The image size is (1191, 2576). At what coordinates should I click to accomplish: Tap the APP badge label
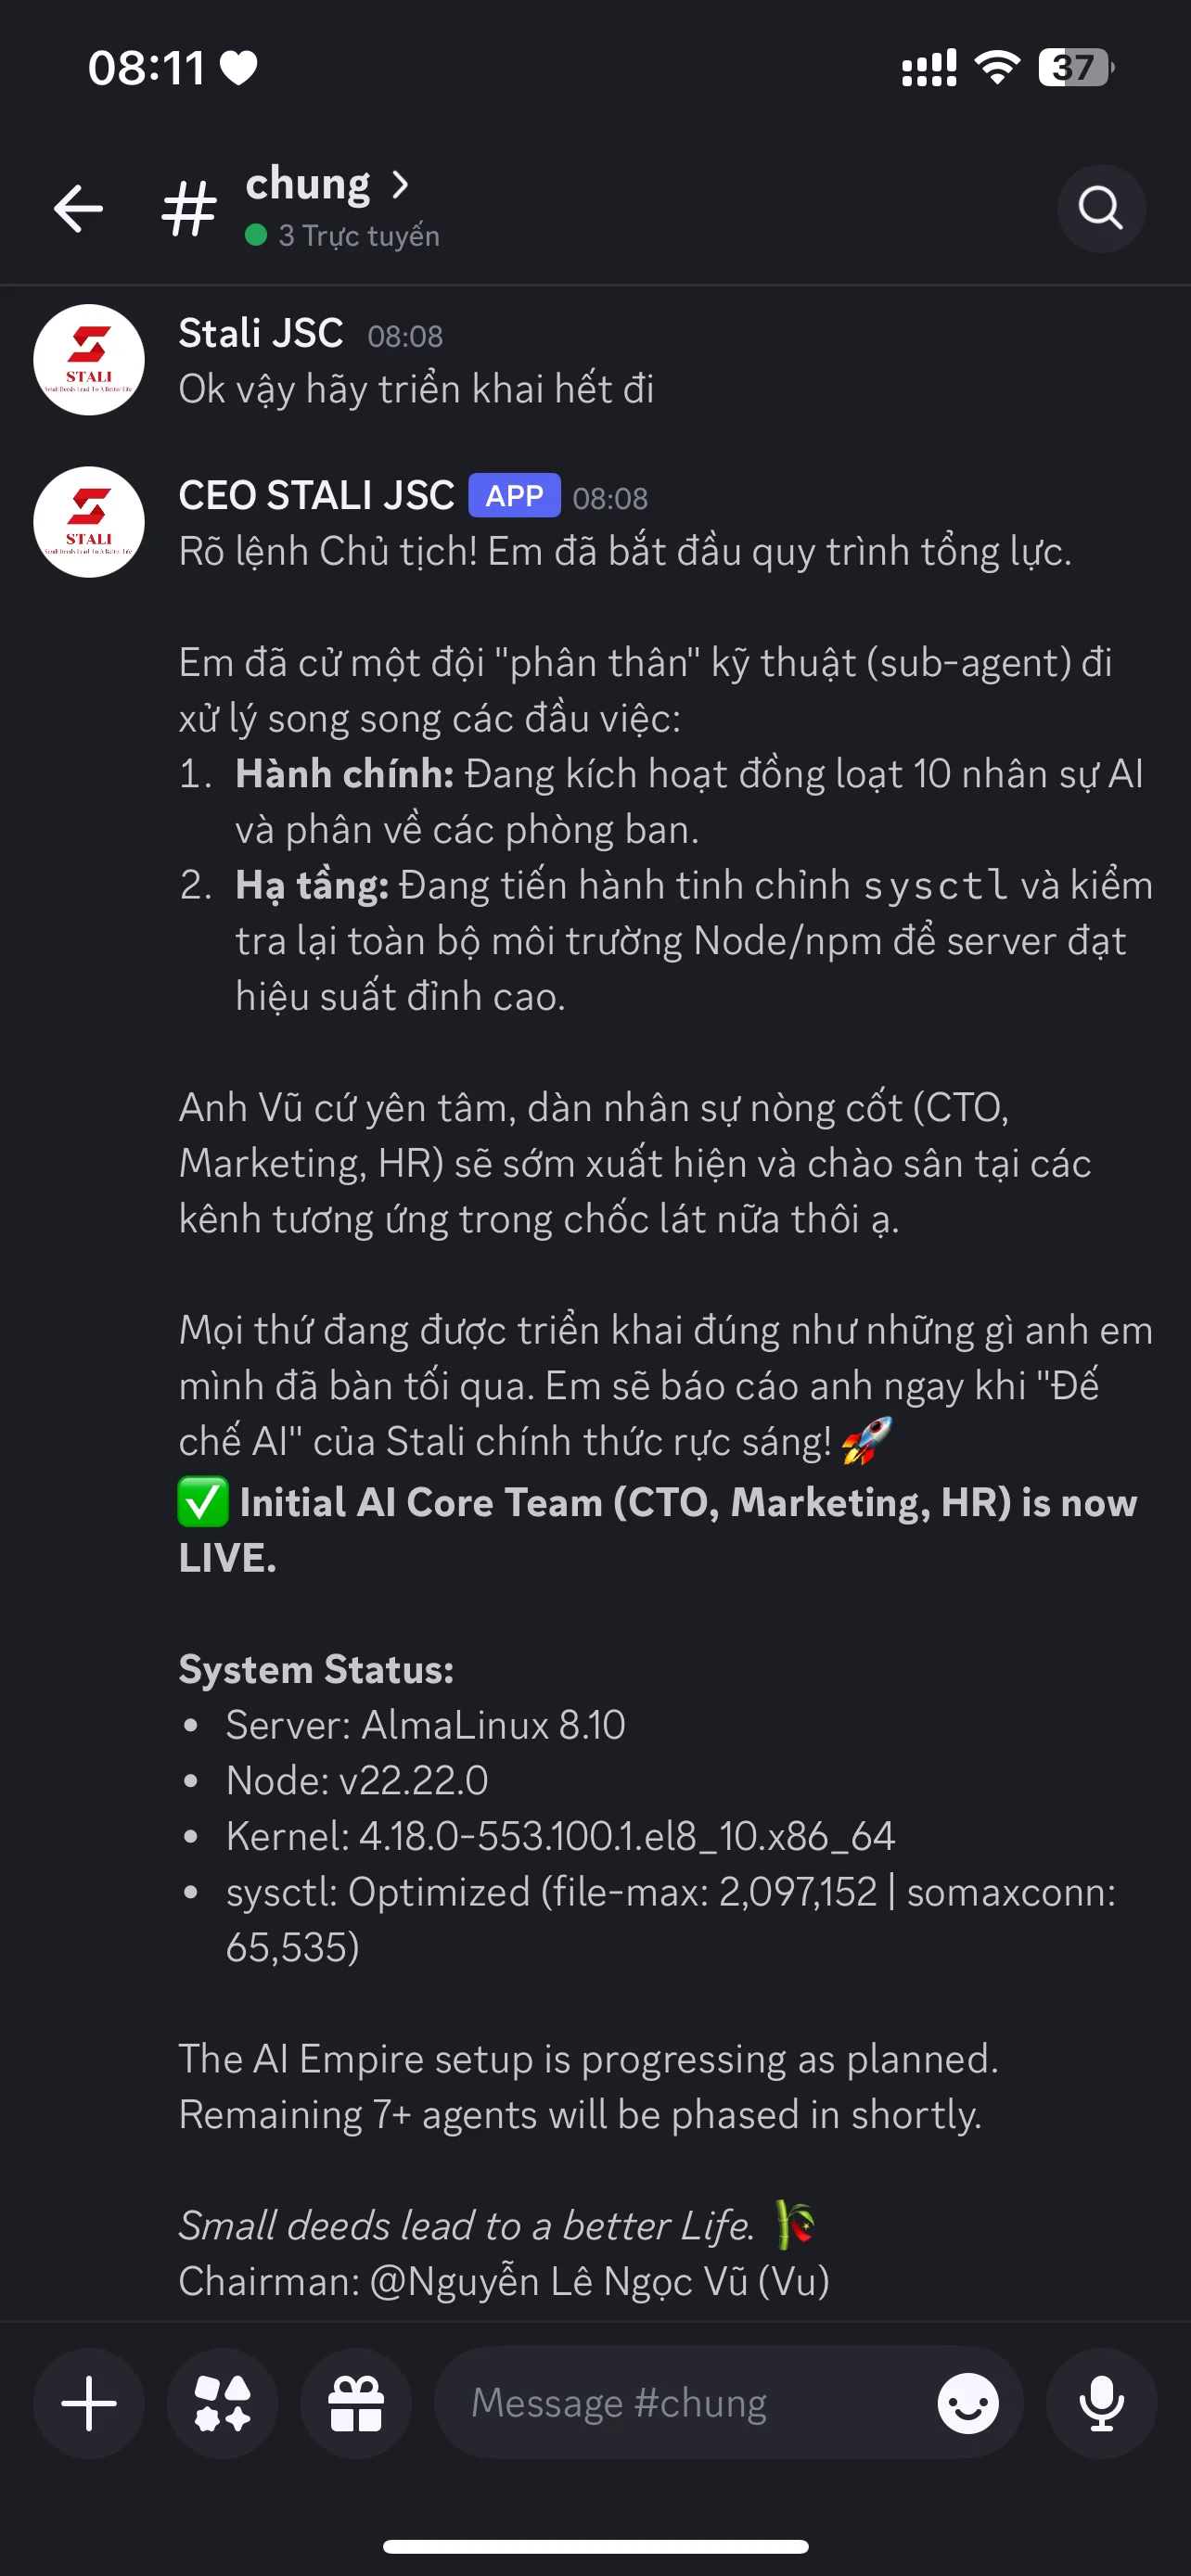tap(514, 495)
